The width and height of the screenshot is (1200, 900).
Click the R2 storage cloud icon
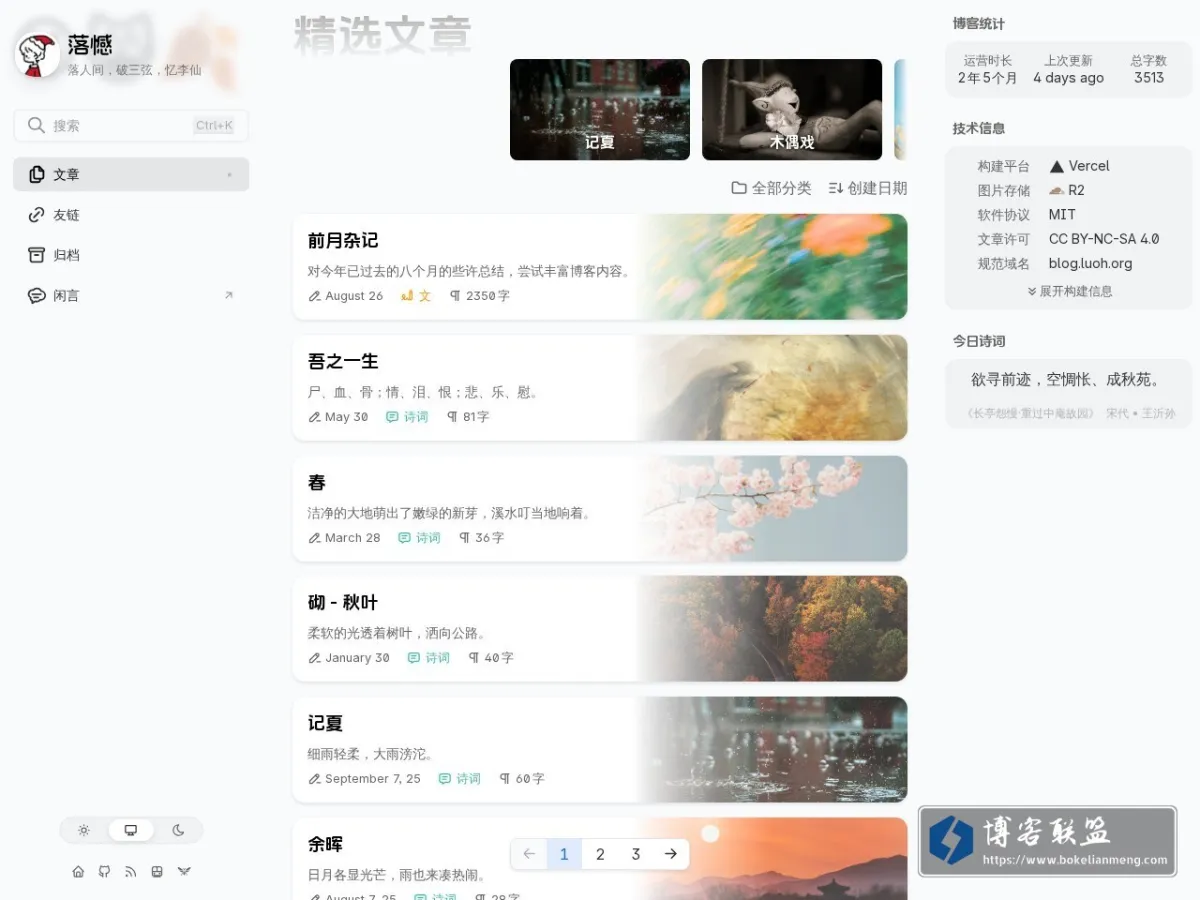click(x=1056, y=190)
